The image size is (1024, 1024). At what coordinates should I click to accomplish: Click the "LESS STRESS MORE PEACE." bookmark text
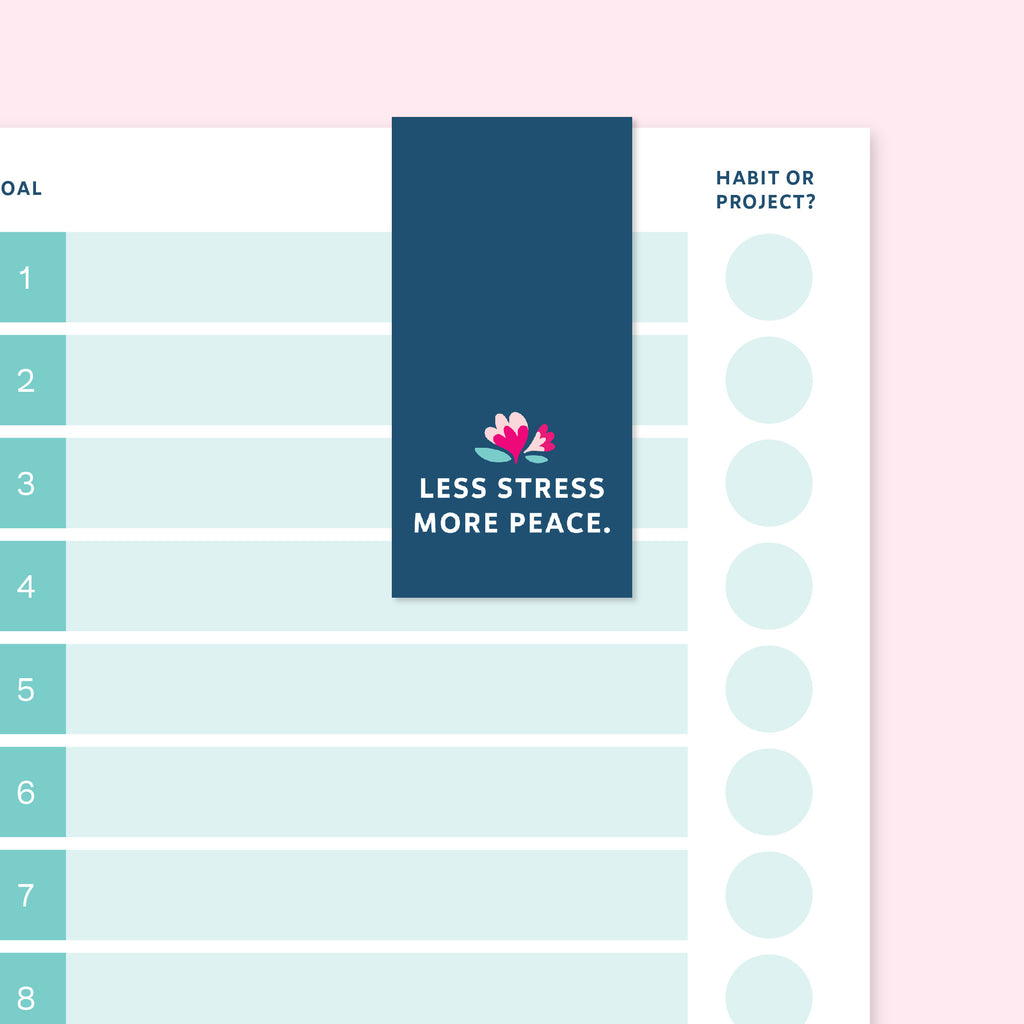point(512,505)
